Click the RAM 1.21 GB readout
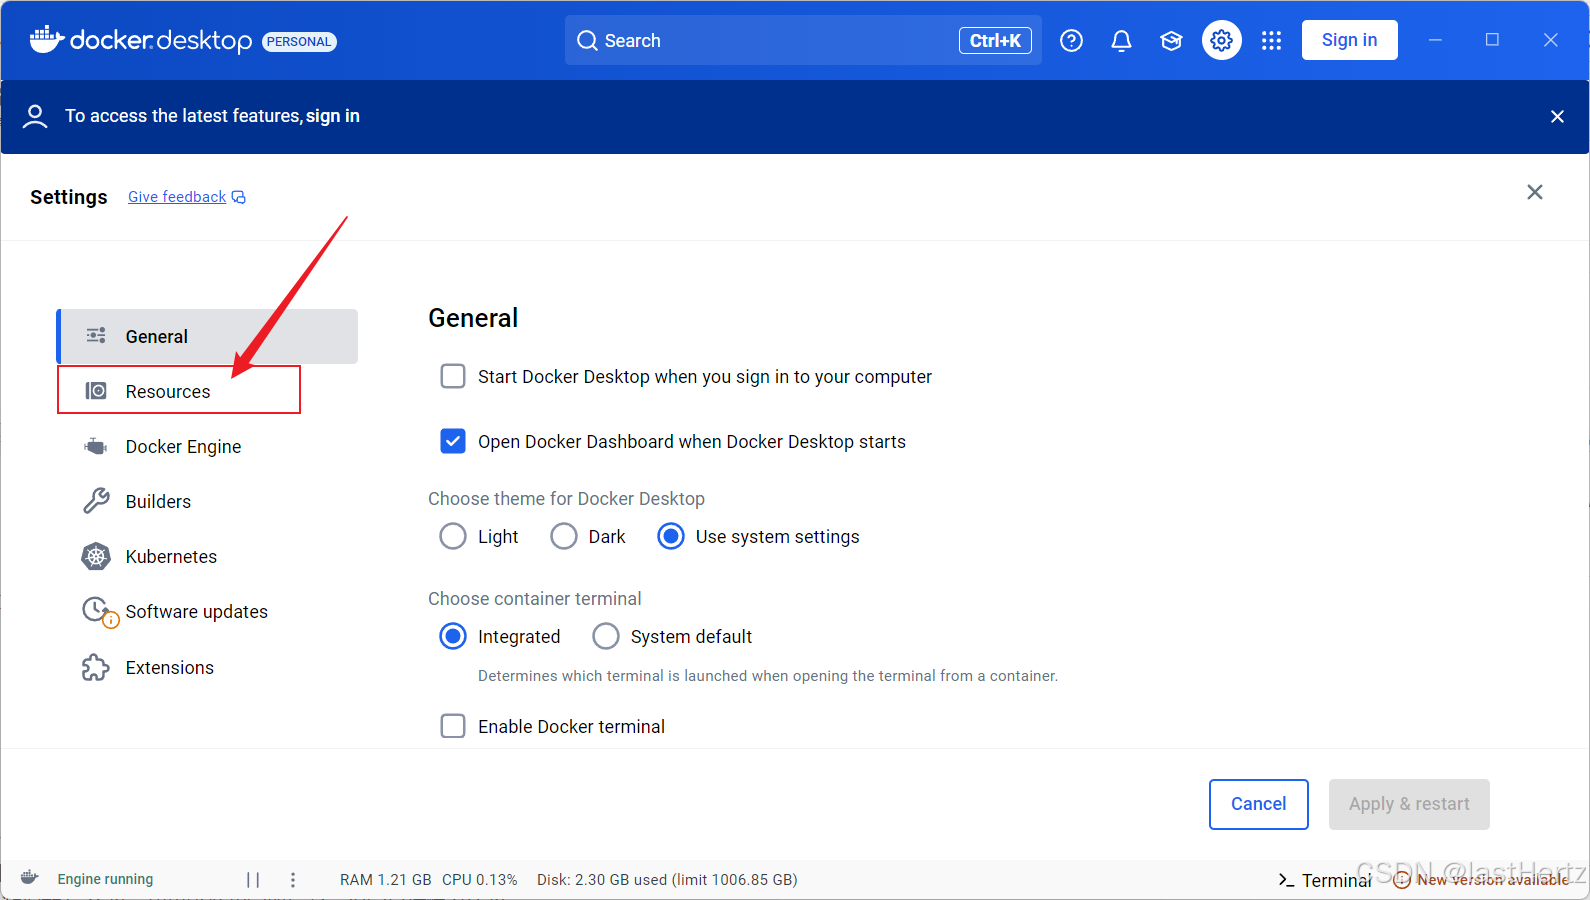 (385, 880)
